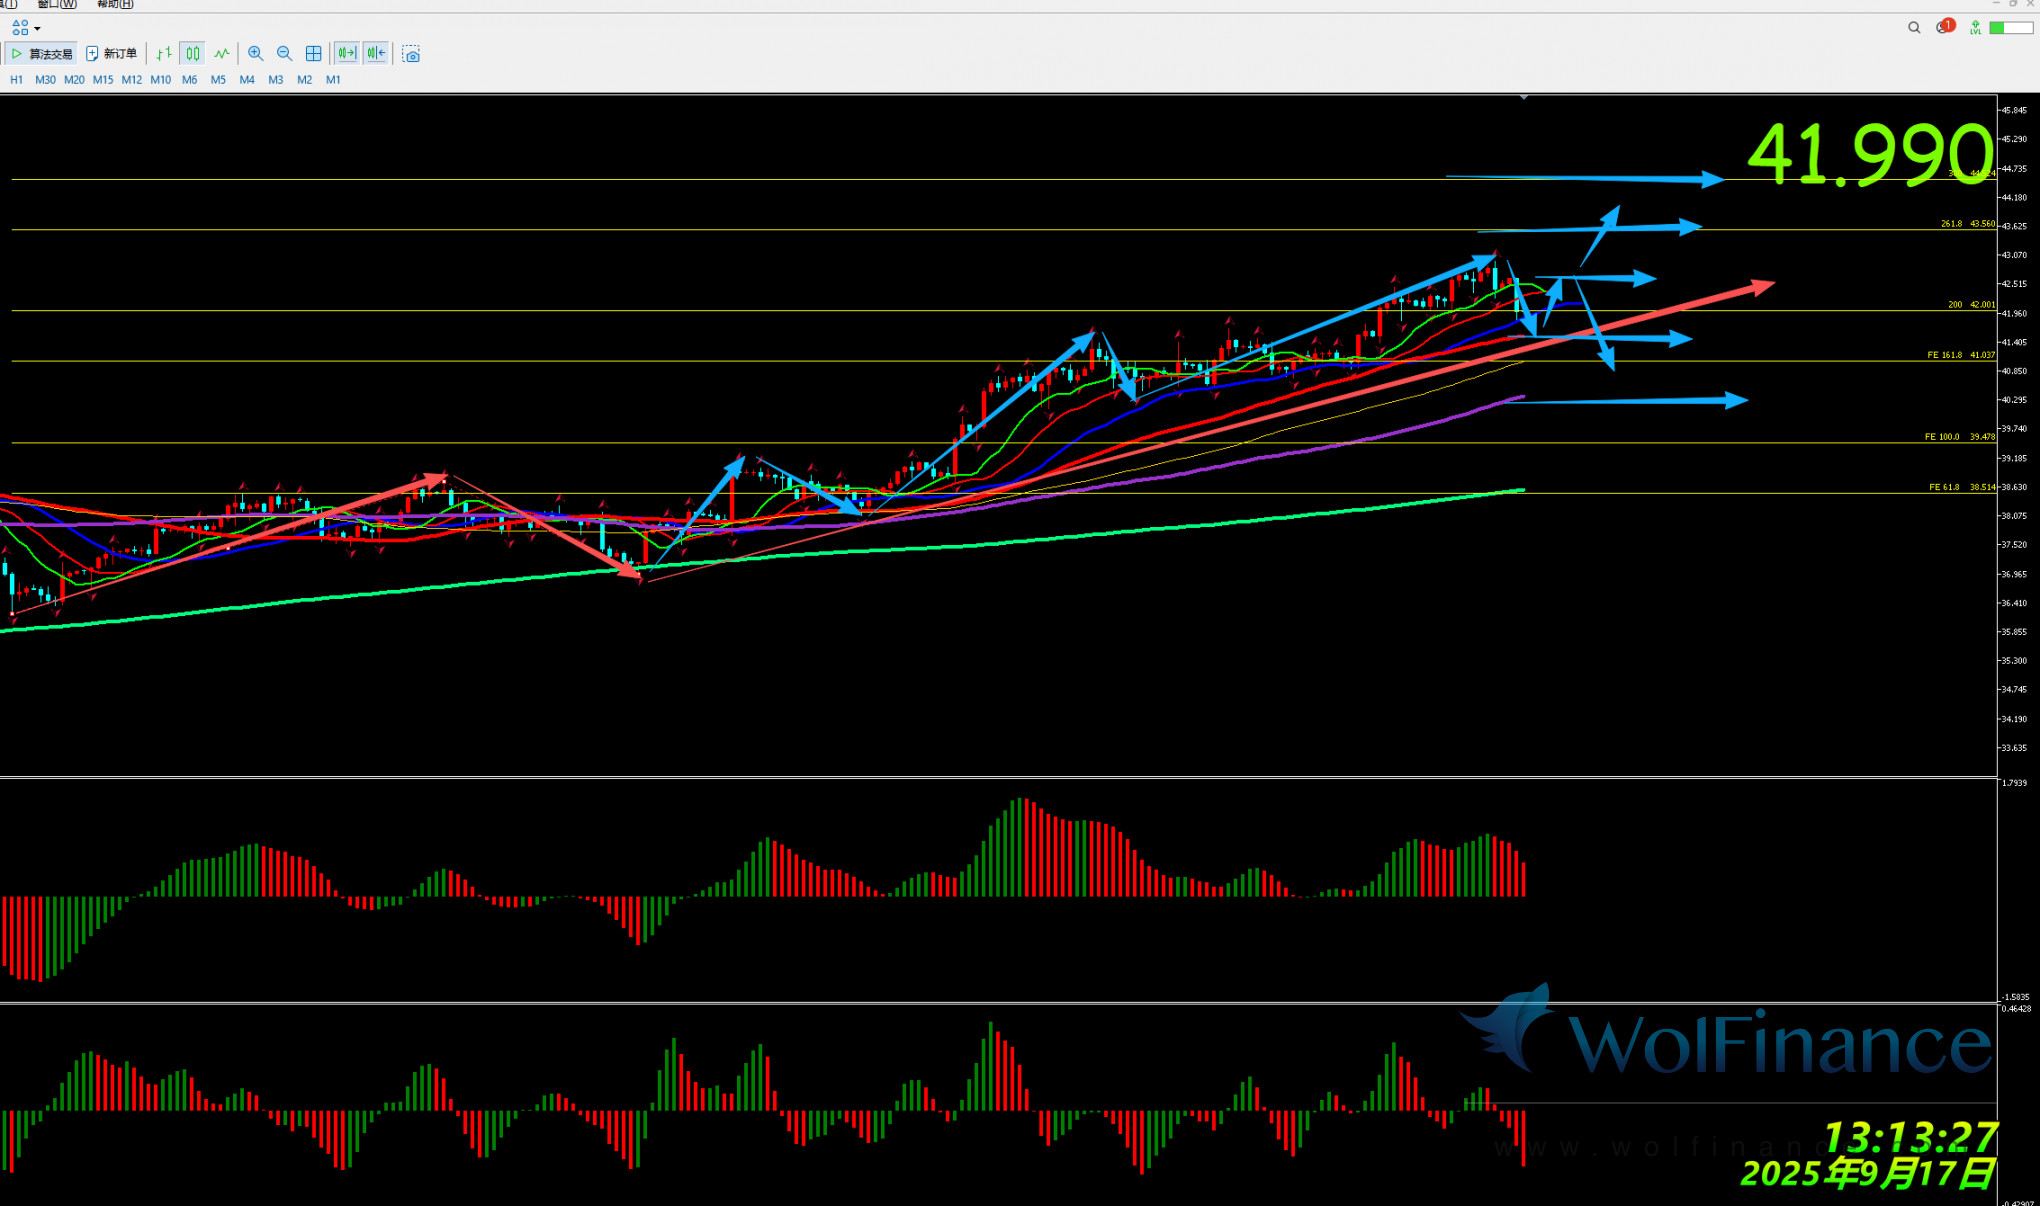
Task: Click the green connection level bar
Action: (x=2010, y=28)
